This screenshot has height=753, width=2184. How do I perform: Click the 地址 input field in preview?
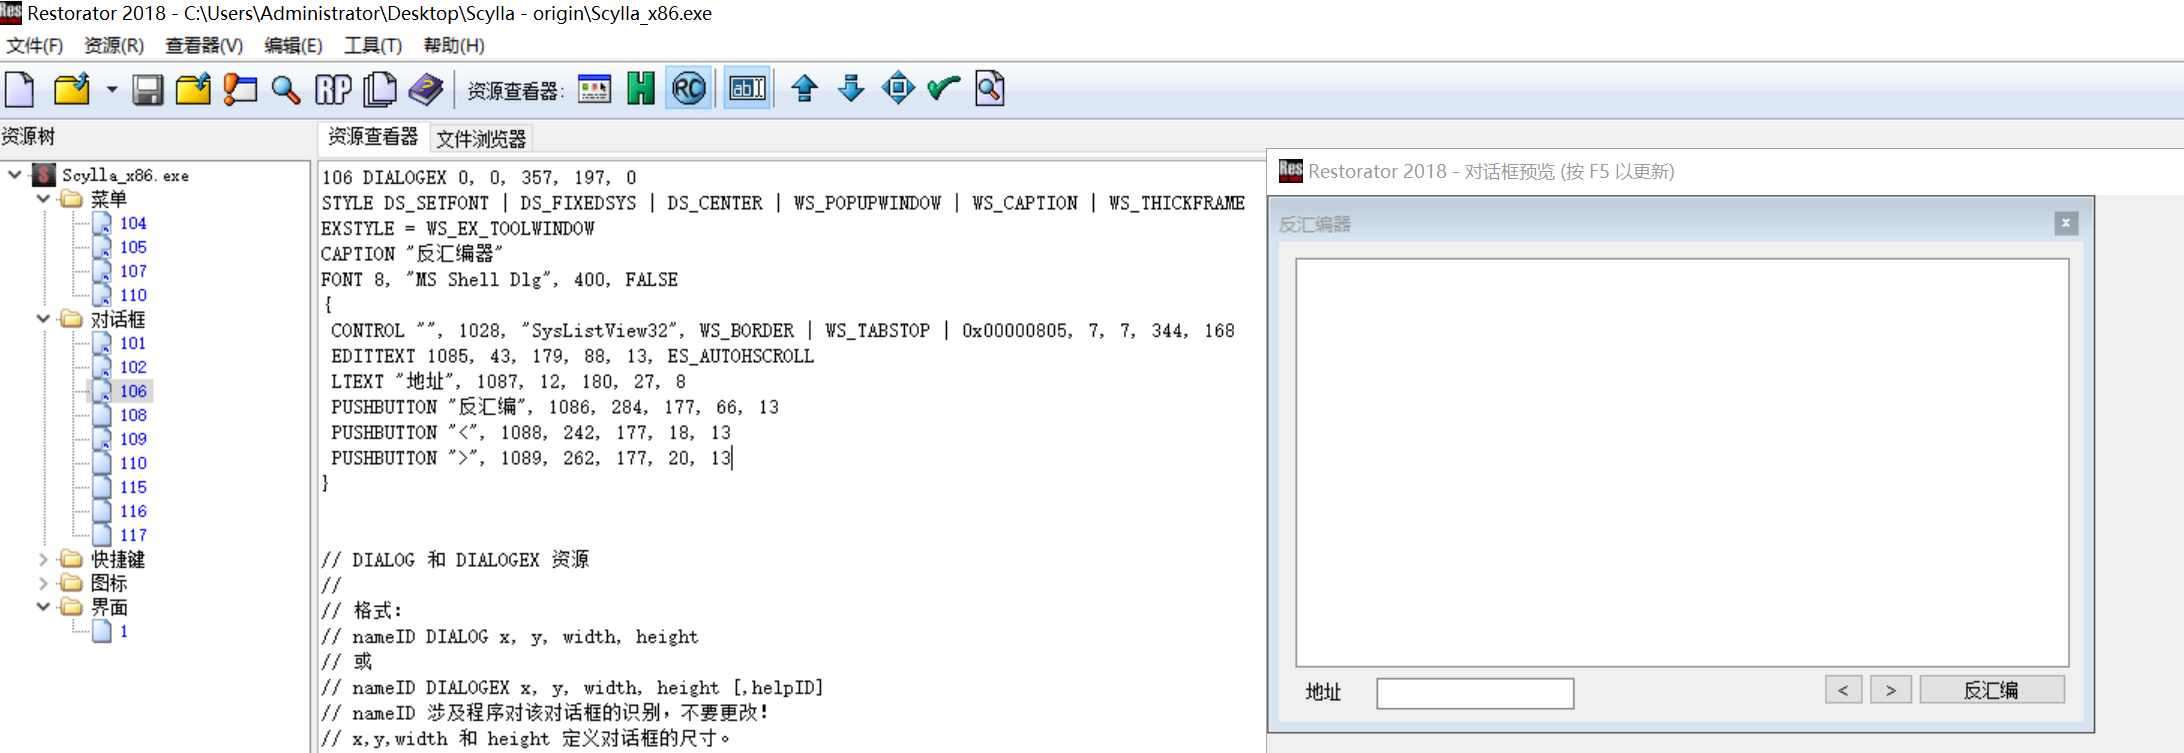[1475, 693]
